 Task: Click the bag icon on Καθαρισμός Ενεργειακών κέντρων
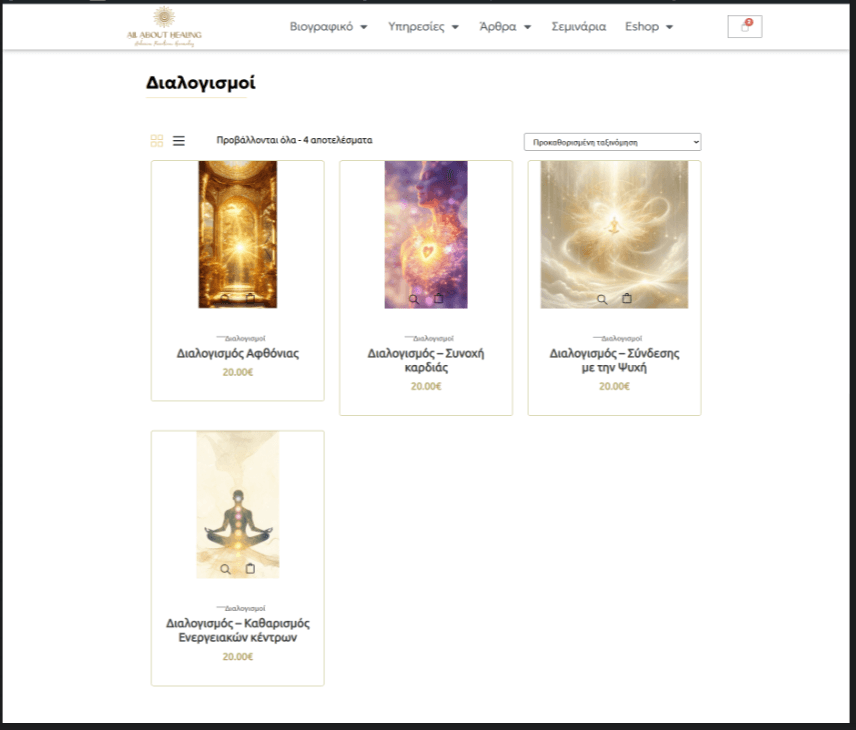pyautogui.click(x=250, y=568)
